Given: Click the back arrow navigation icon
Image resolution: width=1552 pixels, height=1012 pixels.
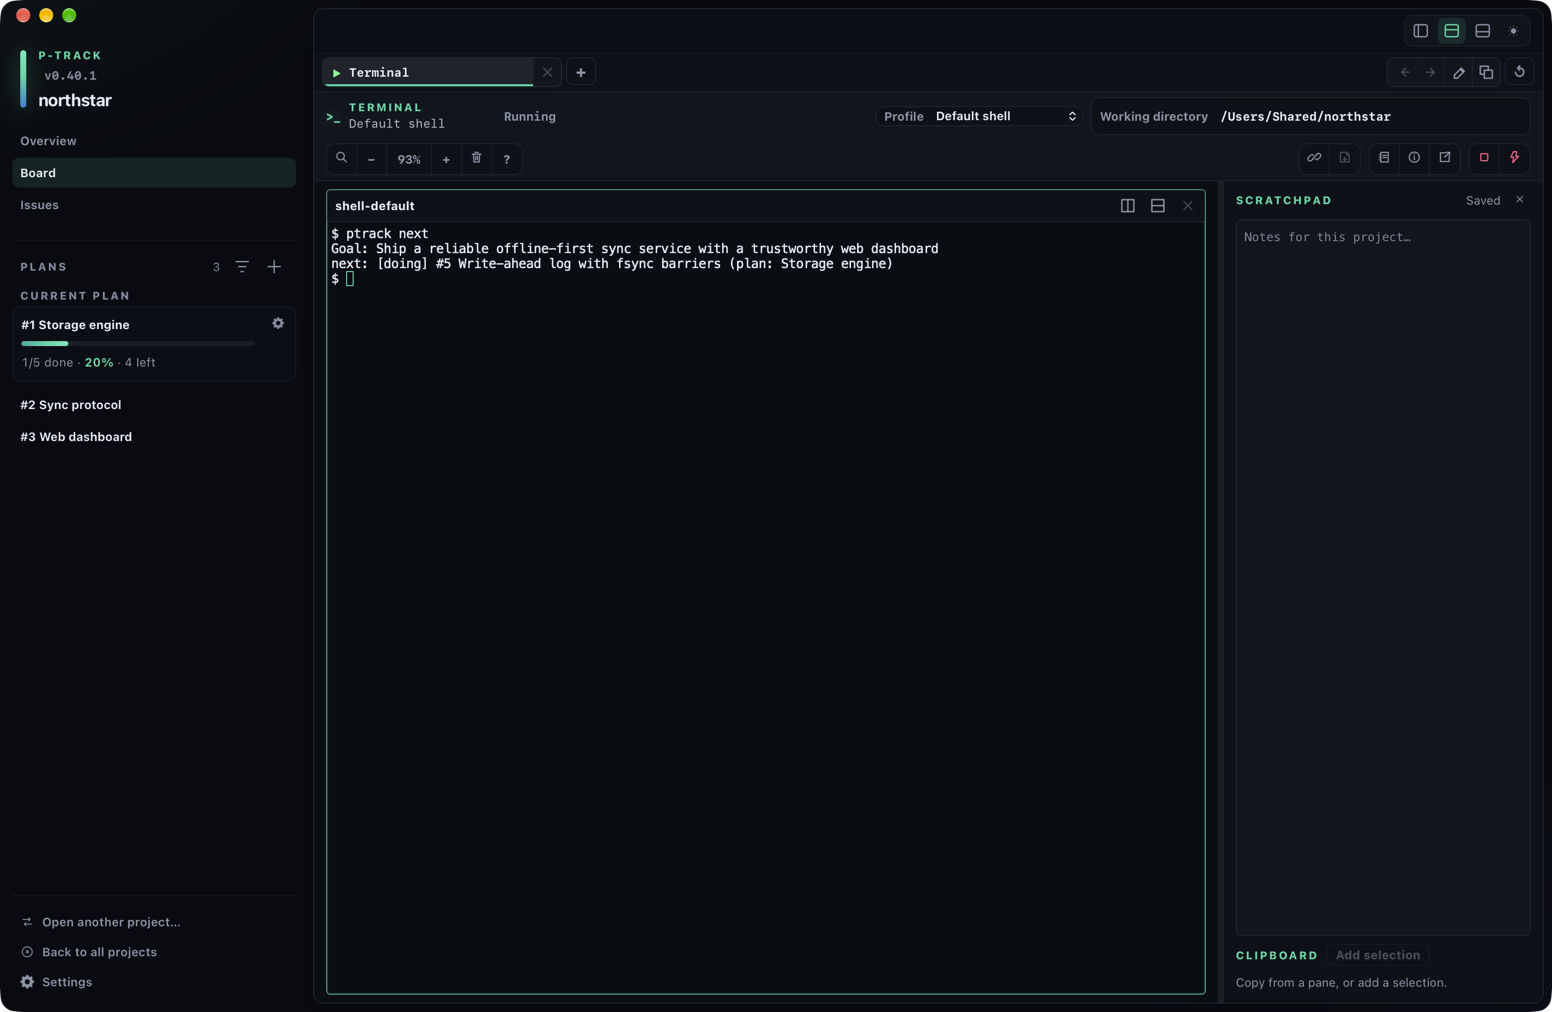Looking at the screenshot, I should tap(1405, 72).
